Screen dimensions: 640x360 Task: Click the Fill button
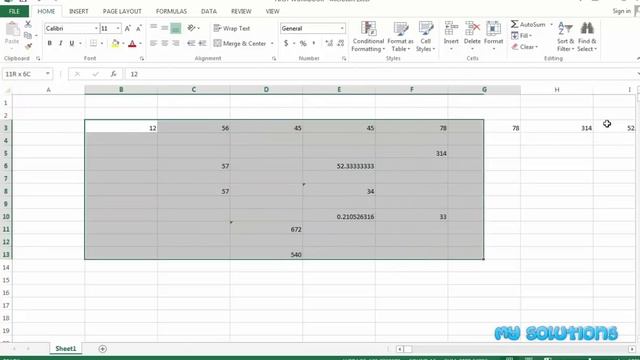(x=522, y=36)
